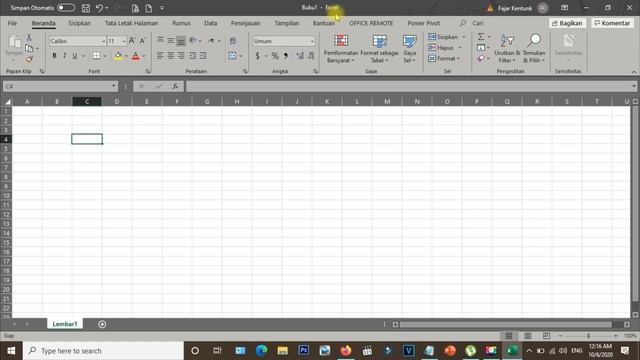This screenshot has height=360, width=640.
Task: Open the Calibri font name dropdown
Action: (x=103, y=41)
